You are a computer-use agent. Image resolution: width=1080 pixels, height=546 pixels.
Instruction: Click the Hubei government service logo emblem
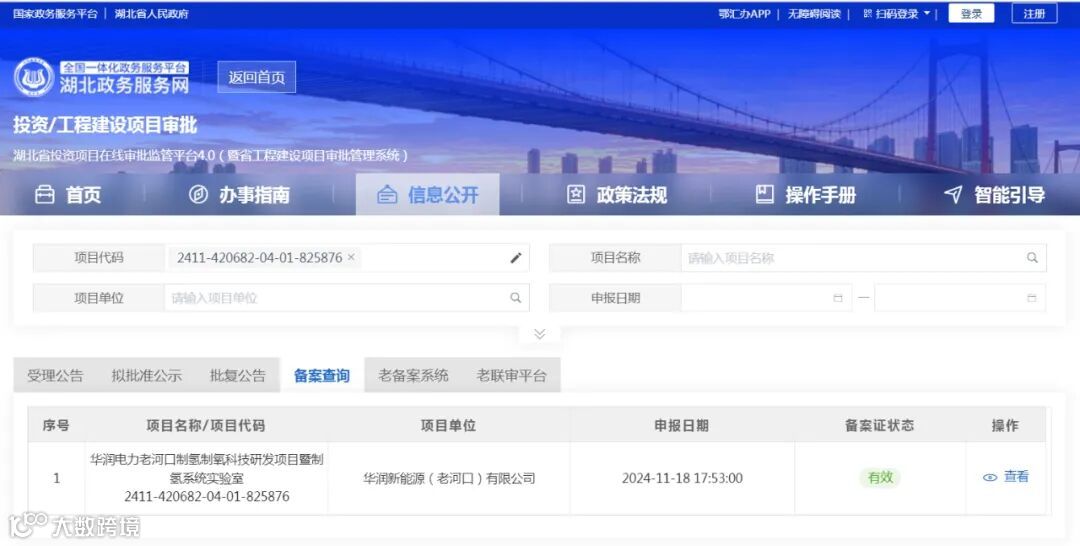(34, 77)
